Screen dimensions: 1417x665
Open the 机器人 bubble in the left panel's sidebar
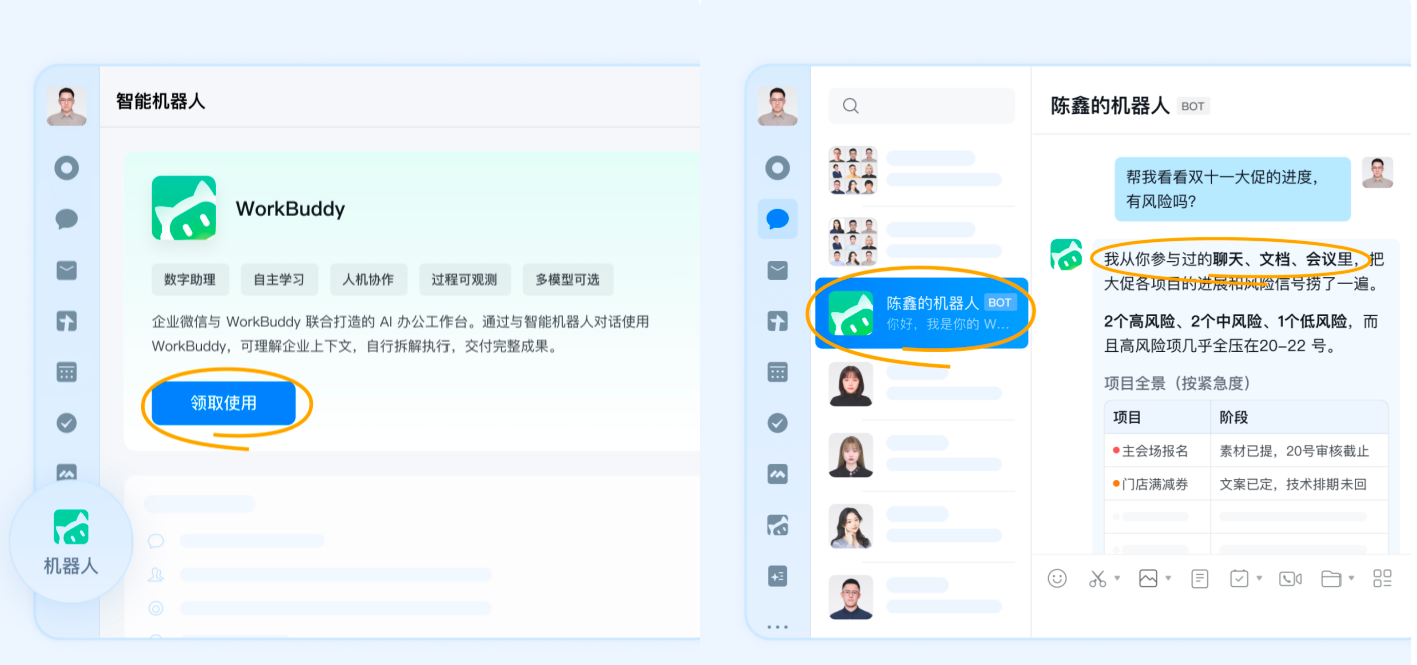[x=71, y=542]
